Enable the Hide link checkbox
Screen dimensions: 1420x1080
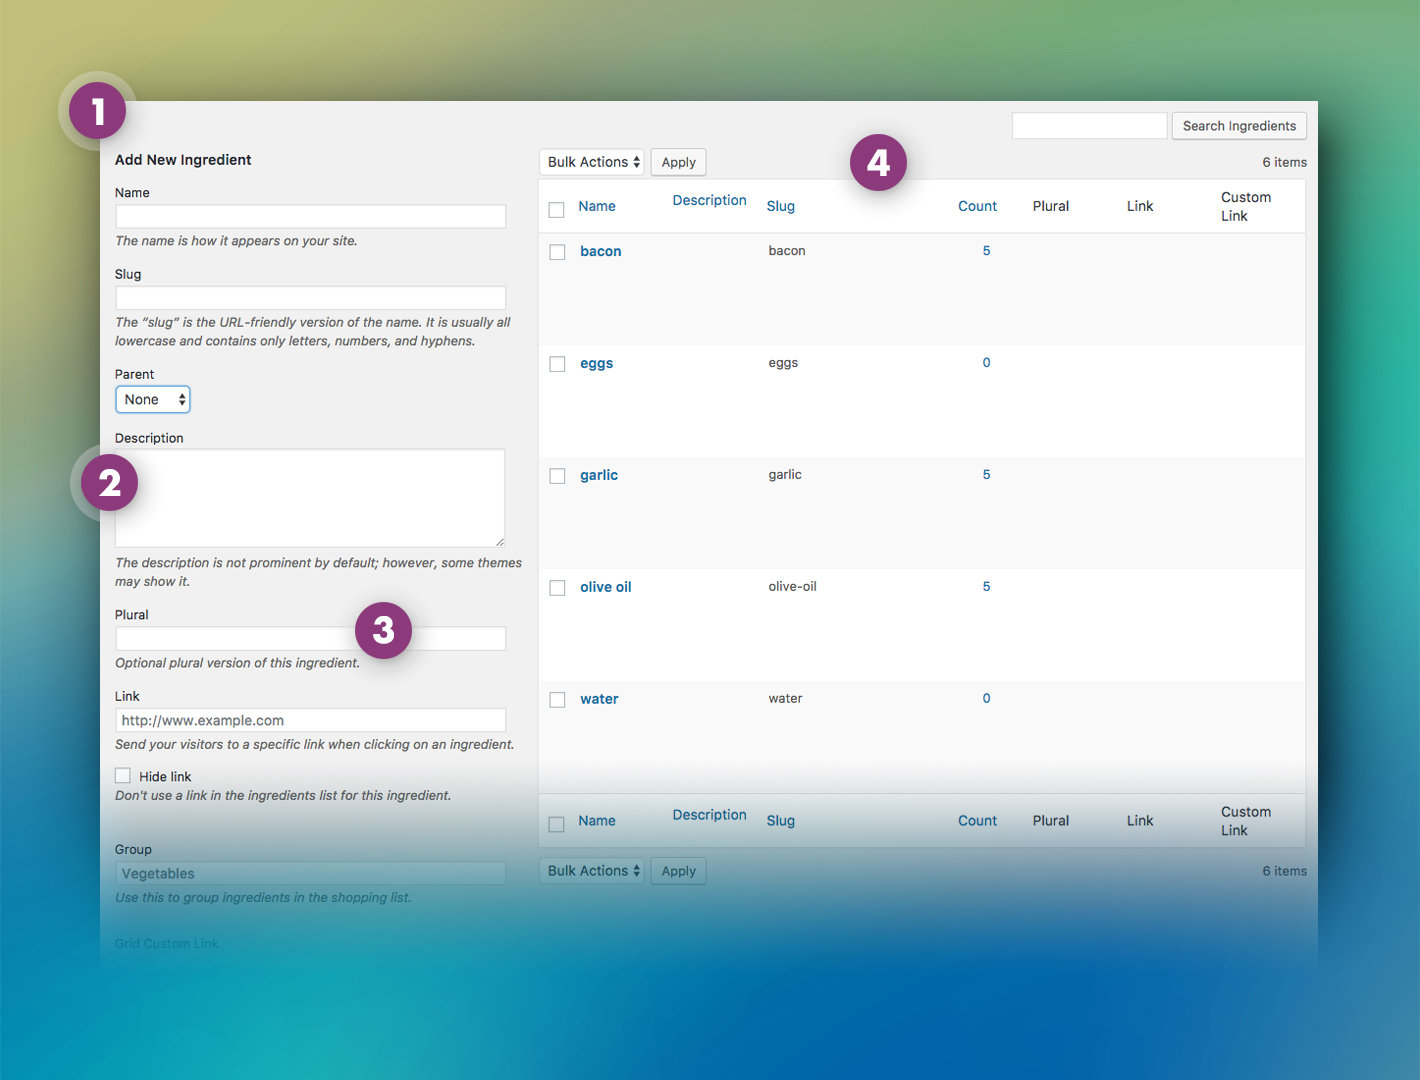(x=123, y=776)
